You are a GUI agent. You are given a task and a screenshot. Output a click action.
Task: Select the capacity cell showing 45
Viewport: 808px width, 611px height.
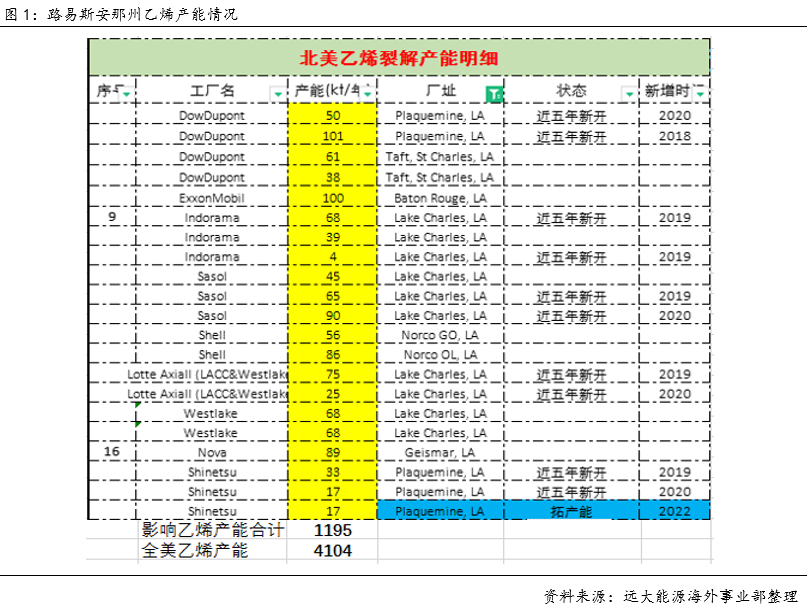point(333,276)
